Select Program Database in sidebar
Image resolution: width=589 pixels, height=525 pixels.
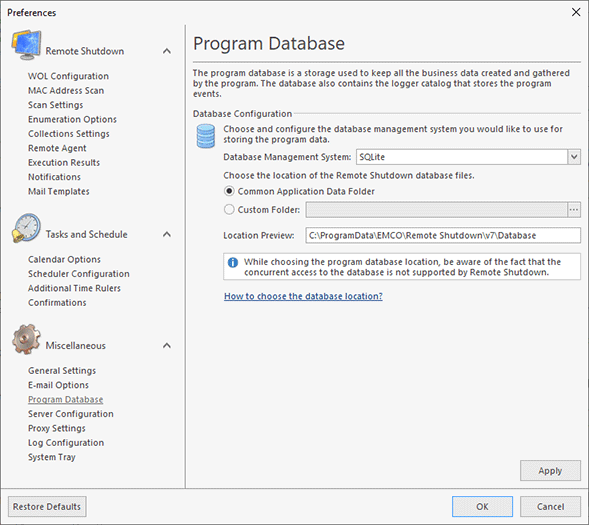coord(66,400)
